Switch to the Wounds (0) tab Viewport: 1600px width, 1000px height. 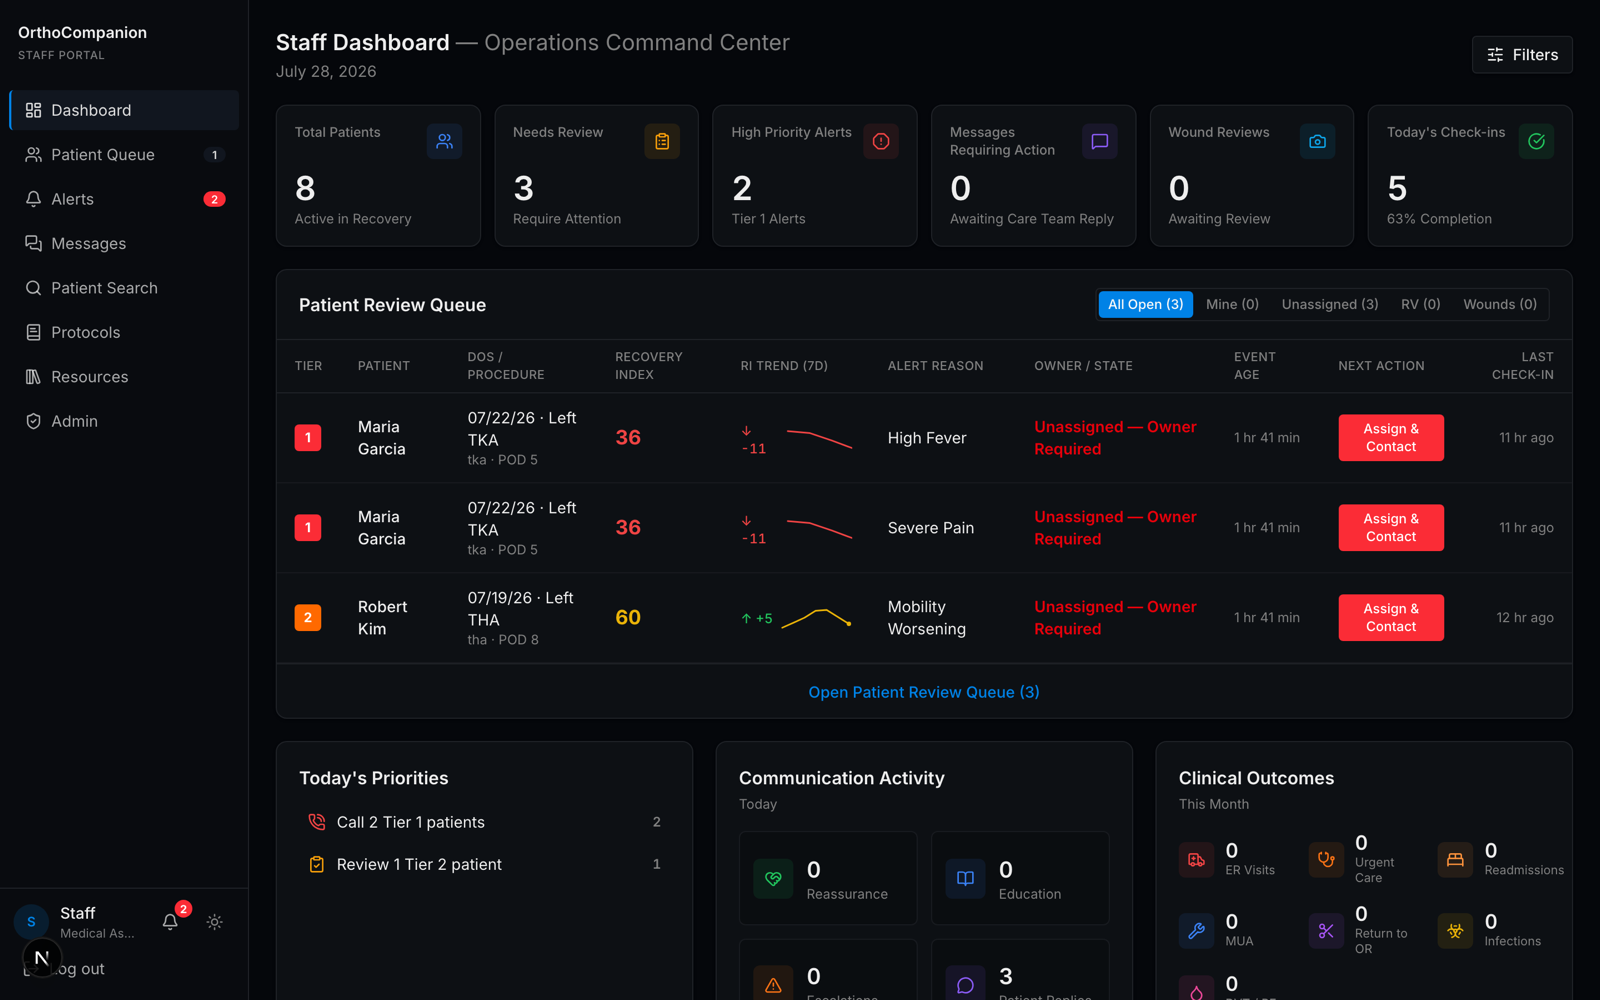(x=1500, y=304)
